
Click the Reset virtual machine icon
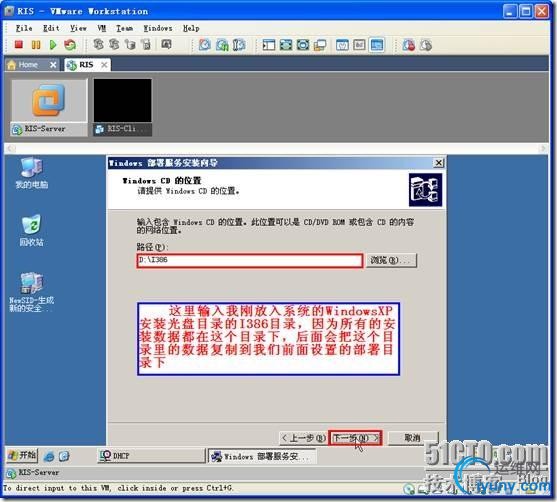coord(70,45)
